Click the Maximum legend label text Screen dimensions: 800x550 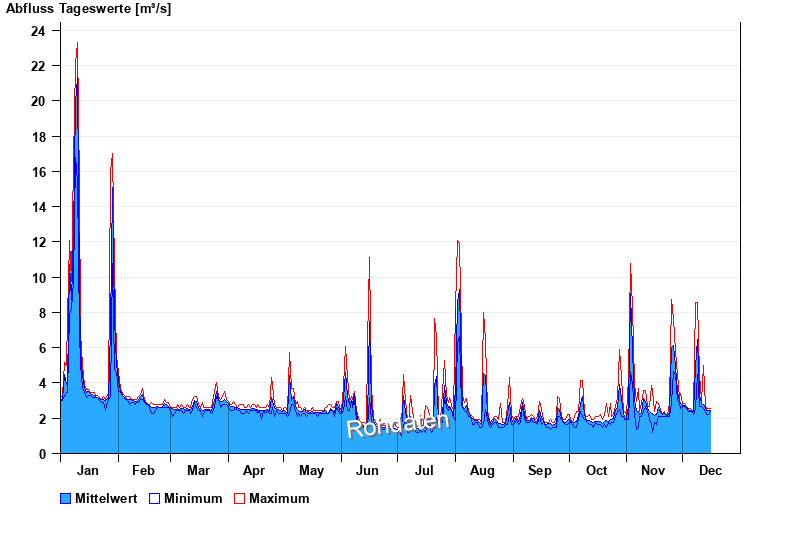[x=279, y=498]
